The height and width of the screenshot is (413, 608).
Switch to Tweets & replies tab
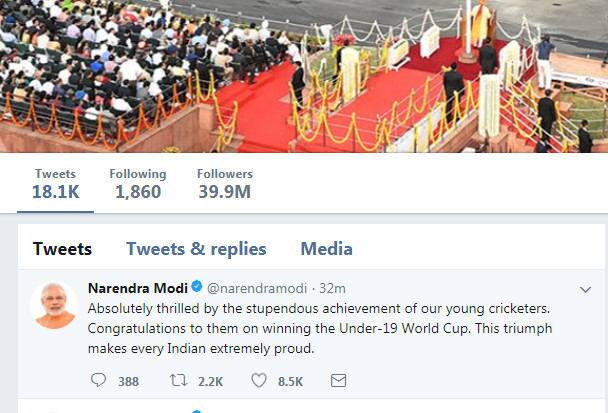pyautogui.click(x=196, y=249)
